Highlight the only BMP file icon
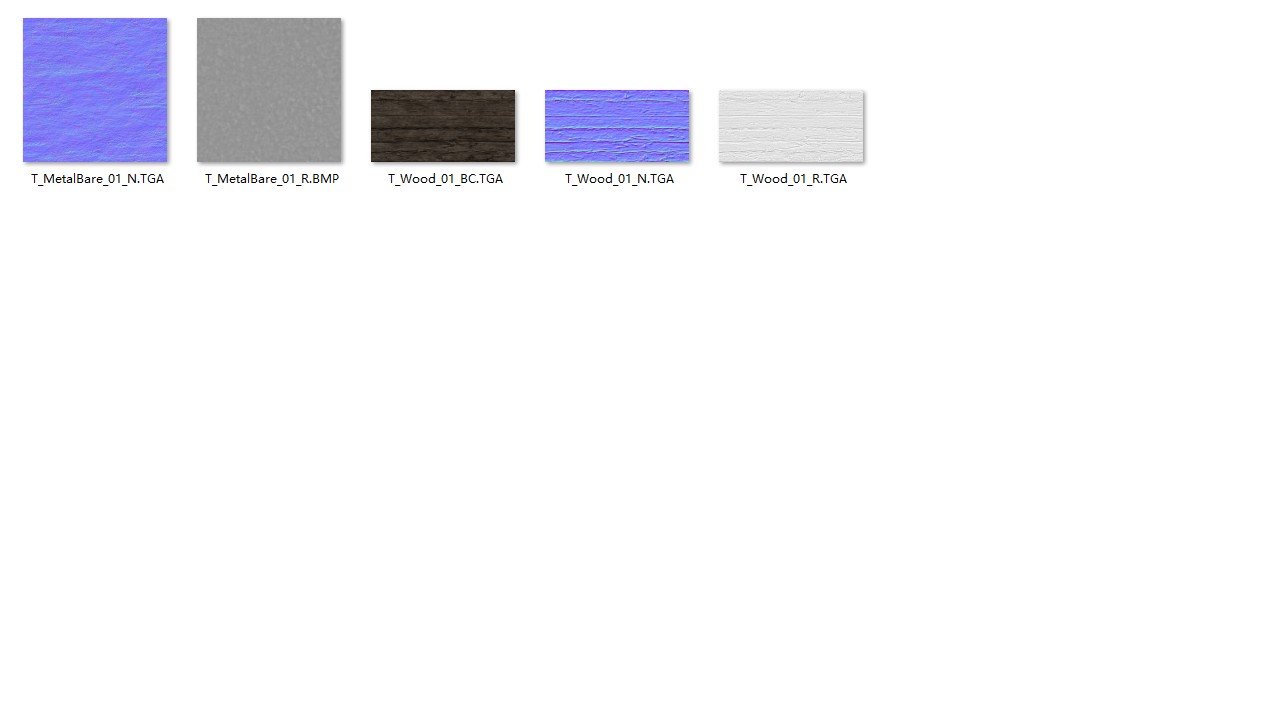This screenshot has height=720, width=1280. tap(269, 90)
